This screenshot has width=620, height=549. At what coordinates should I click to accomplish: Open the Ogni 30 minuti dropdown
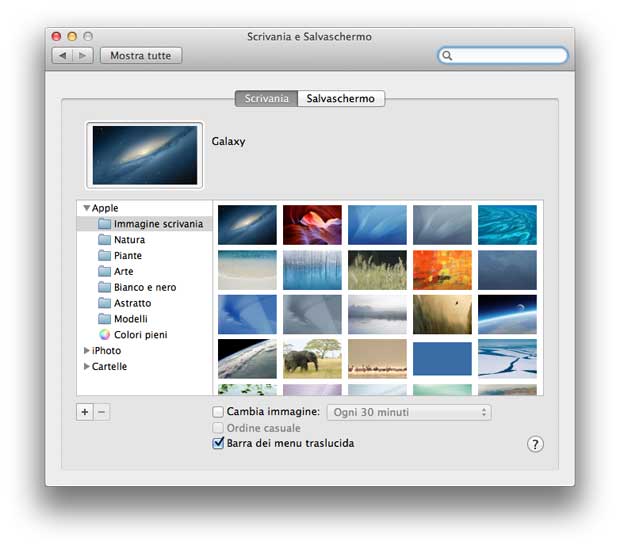pos(410,412)
